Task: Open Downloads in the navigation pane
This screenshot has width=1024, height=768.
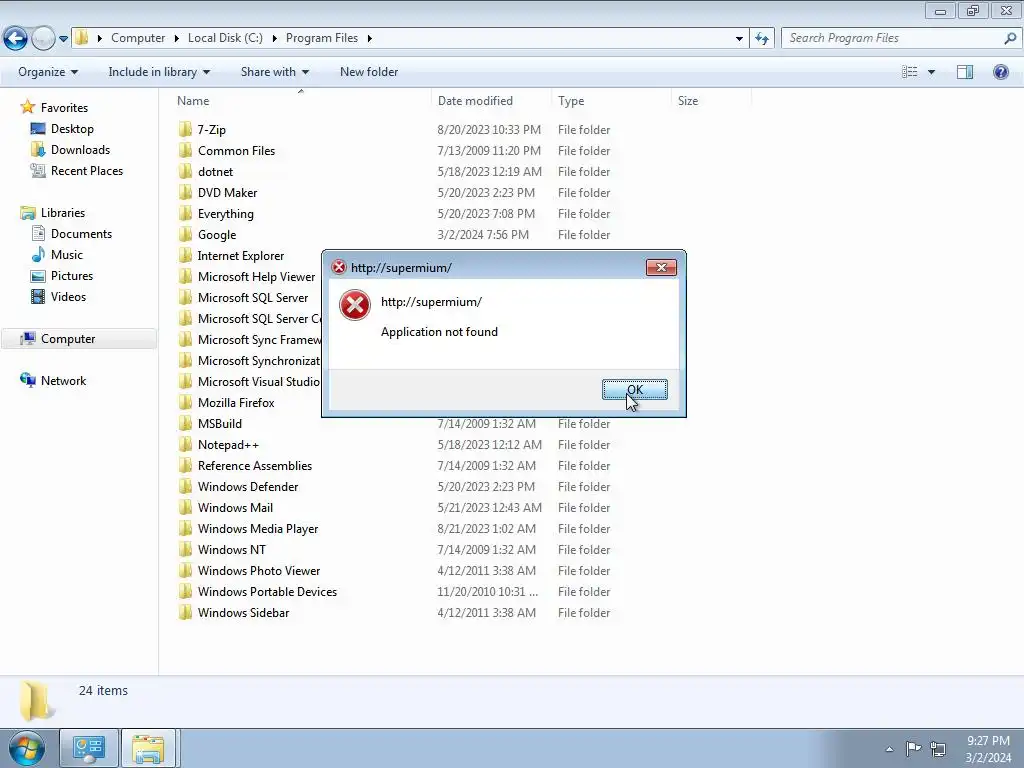Action: 80,150
